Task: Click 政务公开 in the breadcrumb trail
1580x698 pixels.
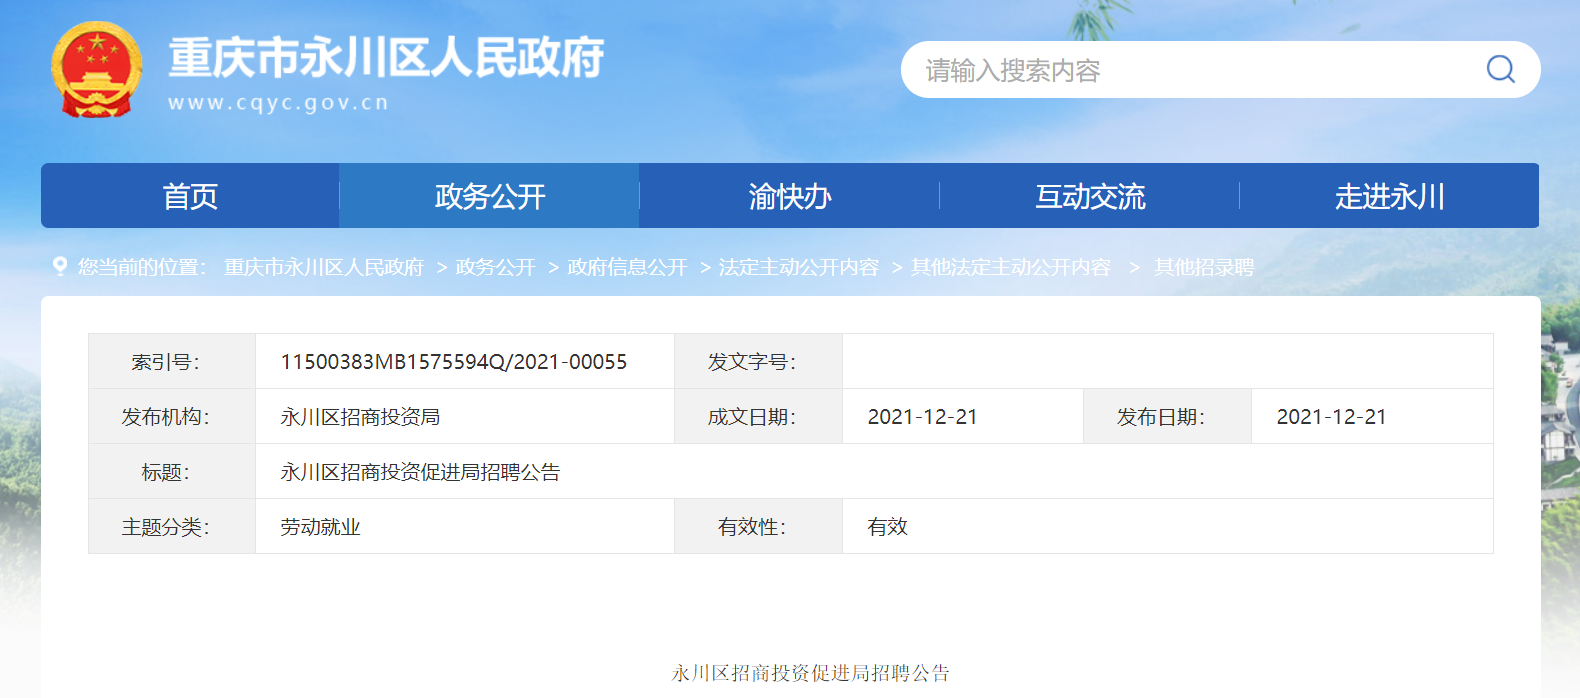Action: pyautogui.click(x=495, y=267)
